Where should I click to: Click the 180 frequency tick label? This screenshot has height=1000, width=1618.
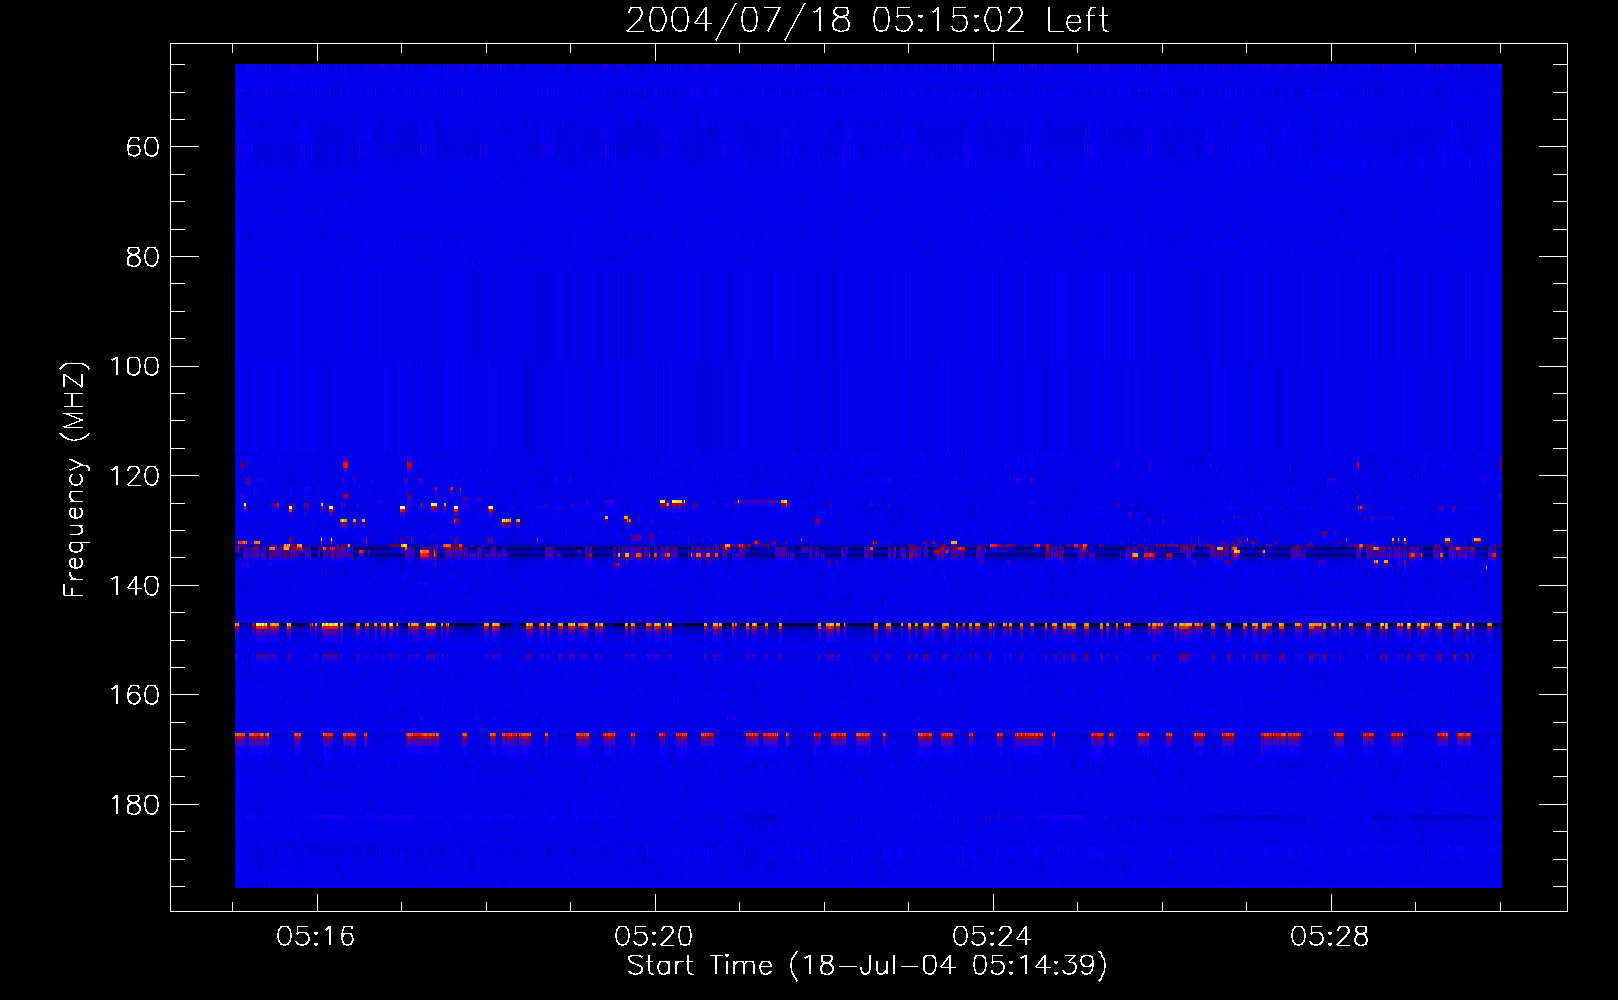pyautogui.click(x=134, y=805)
